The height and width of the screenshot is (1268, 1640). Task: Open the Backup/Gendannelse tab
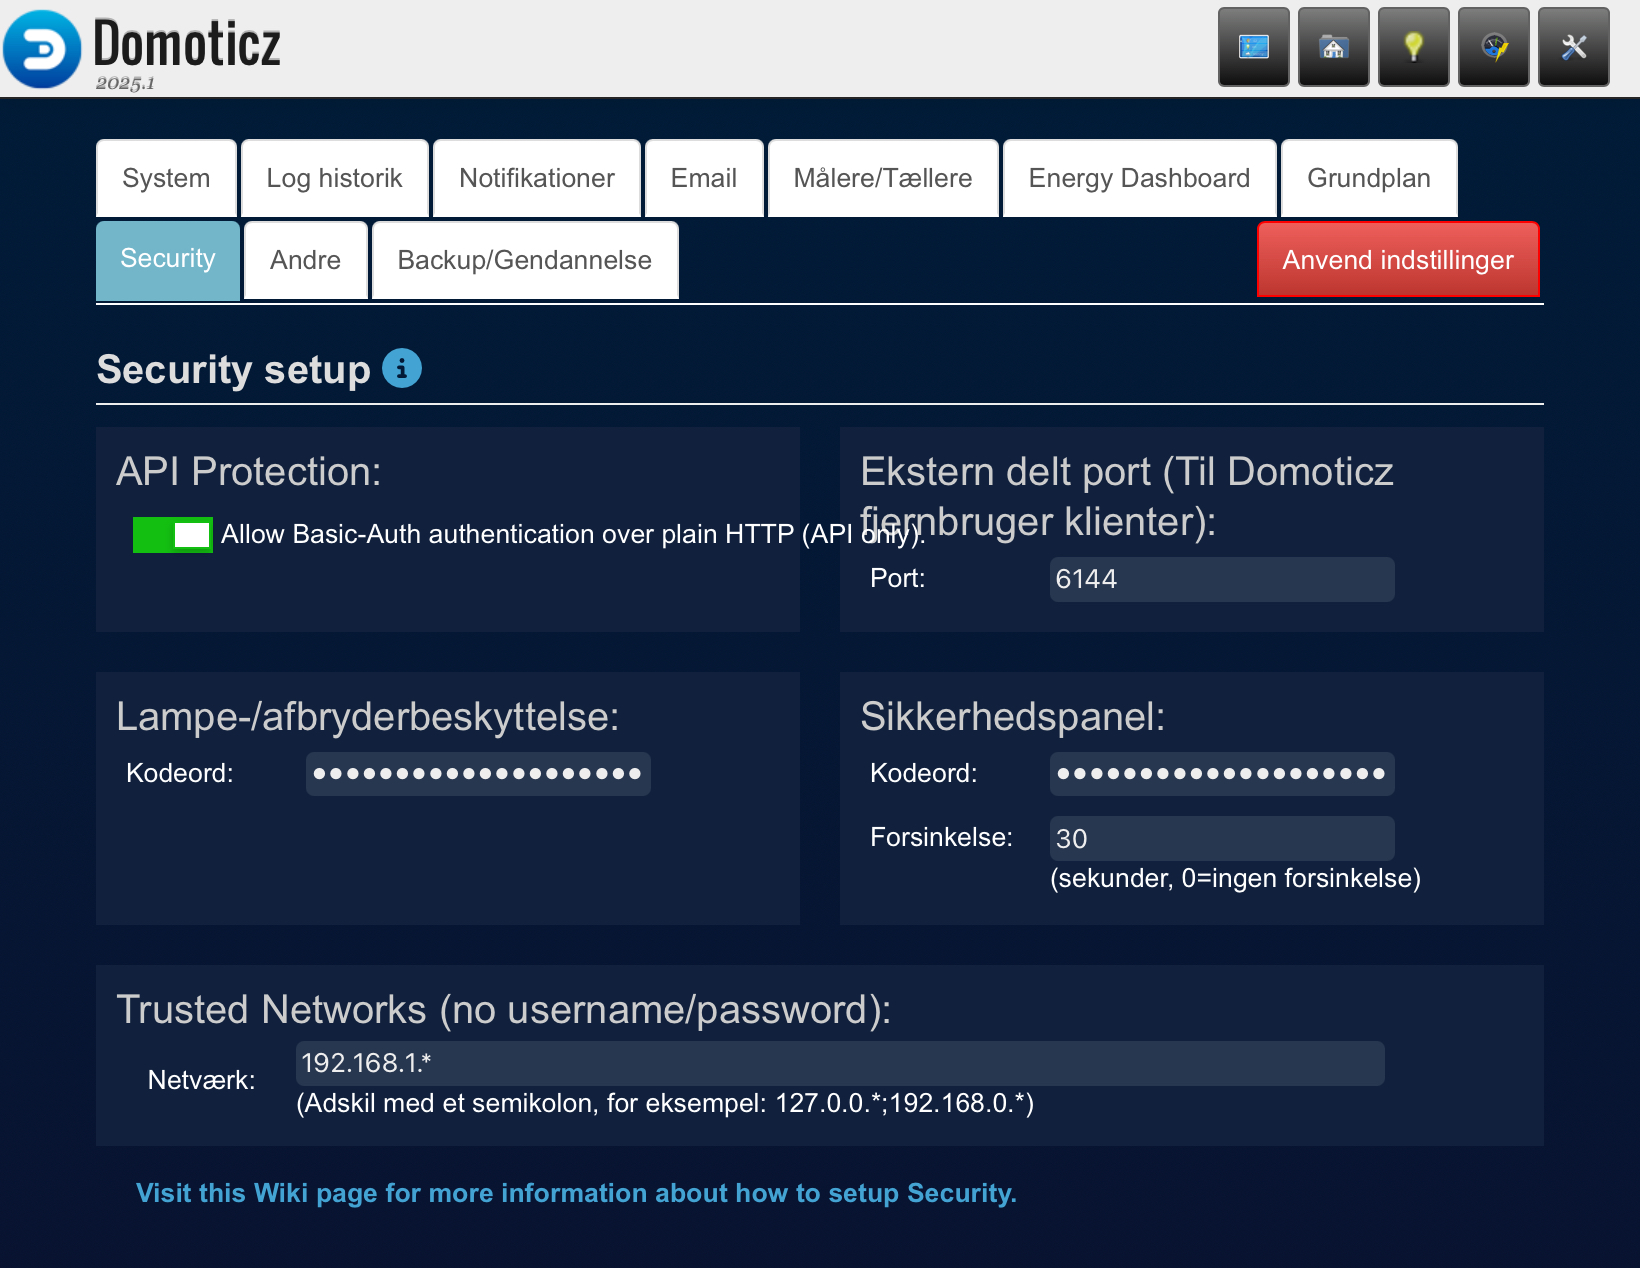(524, 260)
